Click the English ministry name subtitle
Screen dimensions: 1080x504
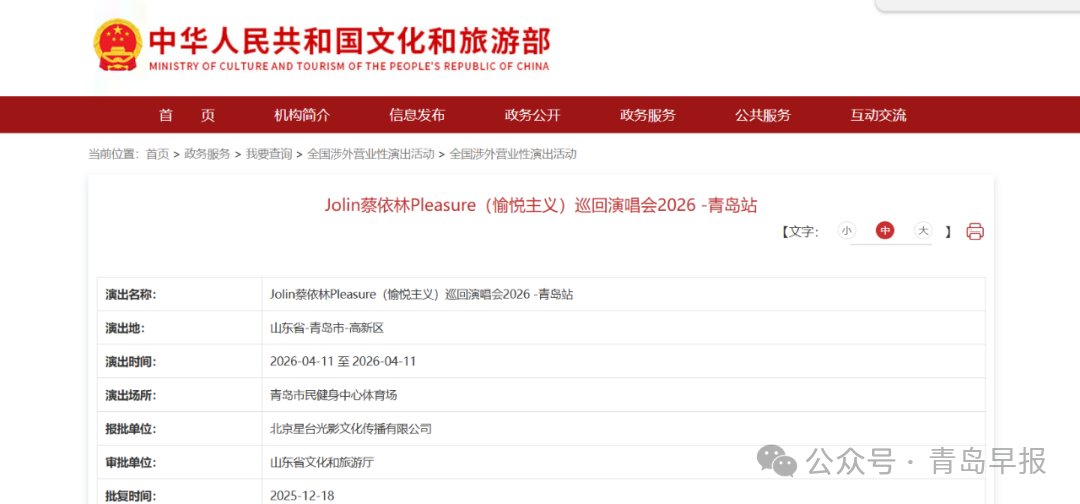[349, 66]
